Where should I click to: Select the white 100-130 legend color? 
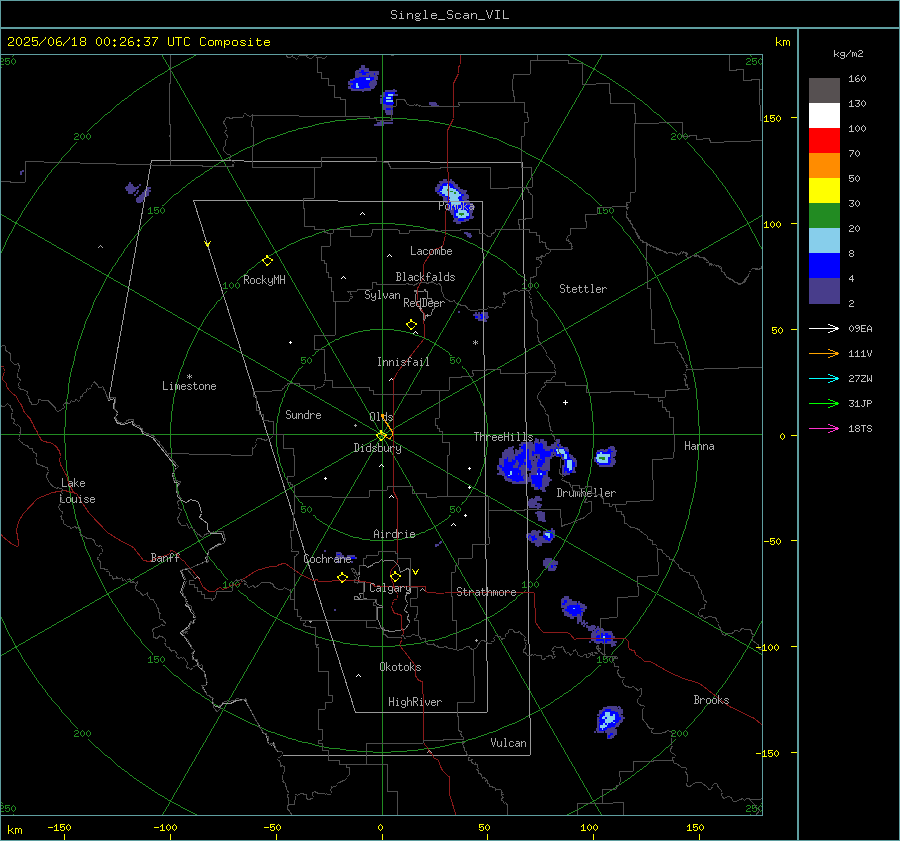(824, 116)
